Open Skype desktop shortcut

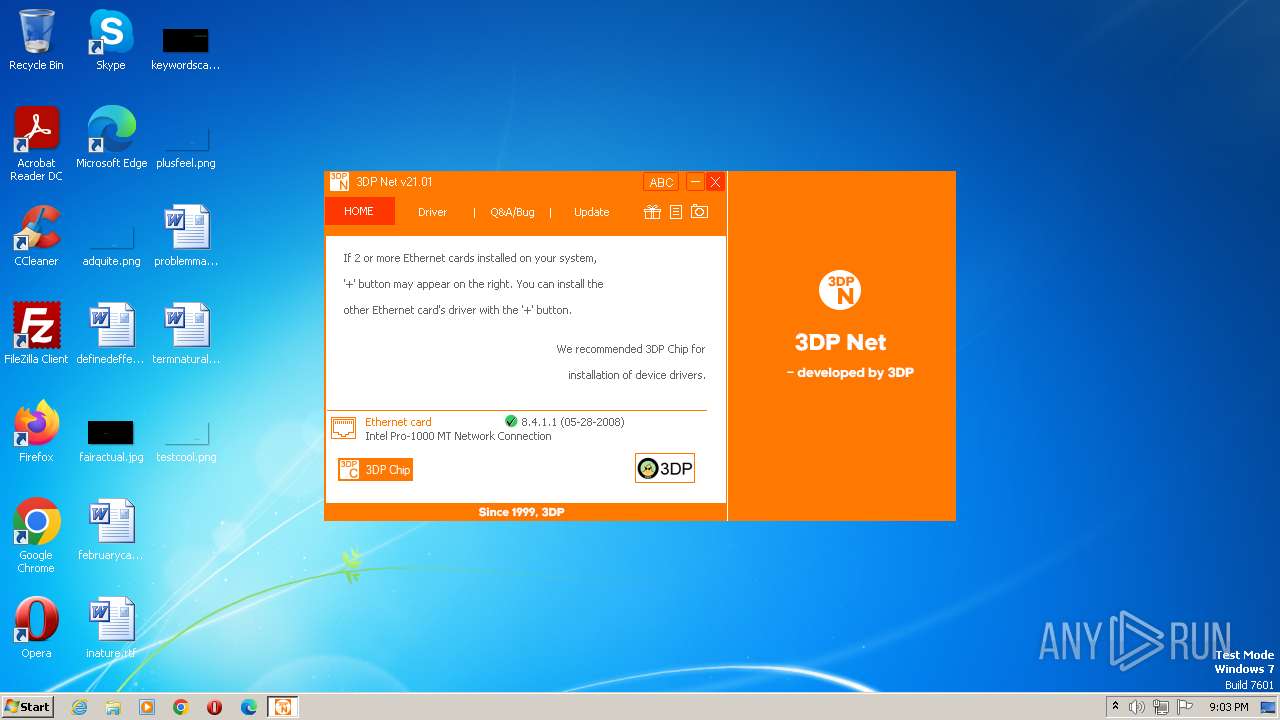click(110, 40)
